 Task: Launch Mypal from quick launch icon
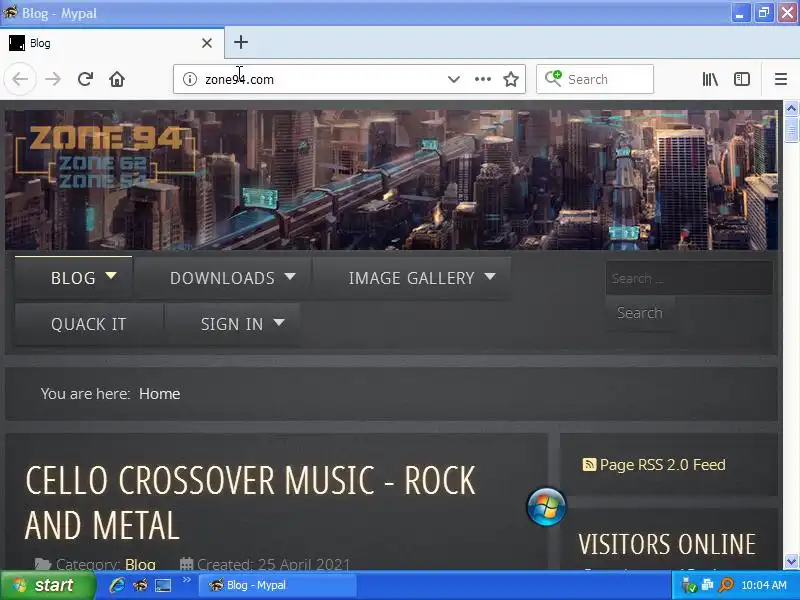pos(140,585)
